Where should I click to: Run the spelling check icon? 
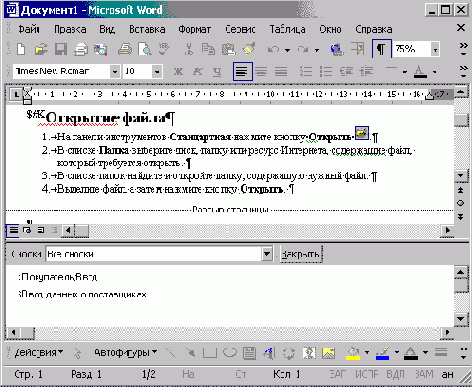point(164,49)
